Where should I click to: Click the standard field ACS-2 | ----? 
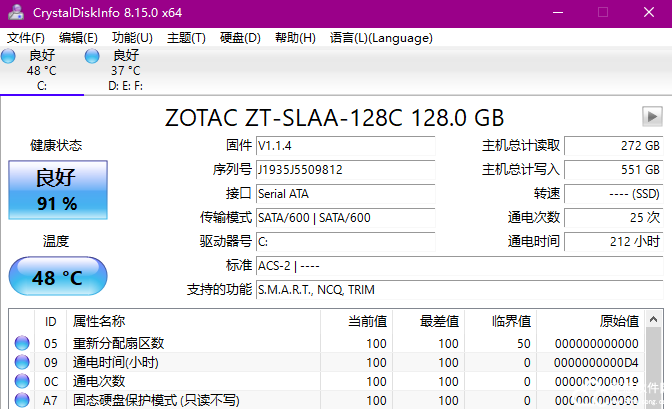coord(459,266)
